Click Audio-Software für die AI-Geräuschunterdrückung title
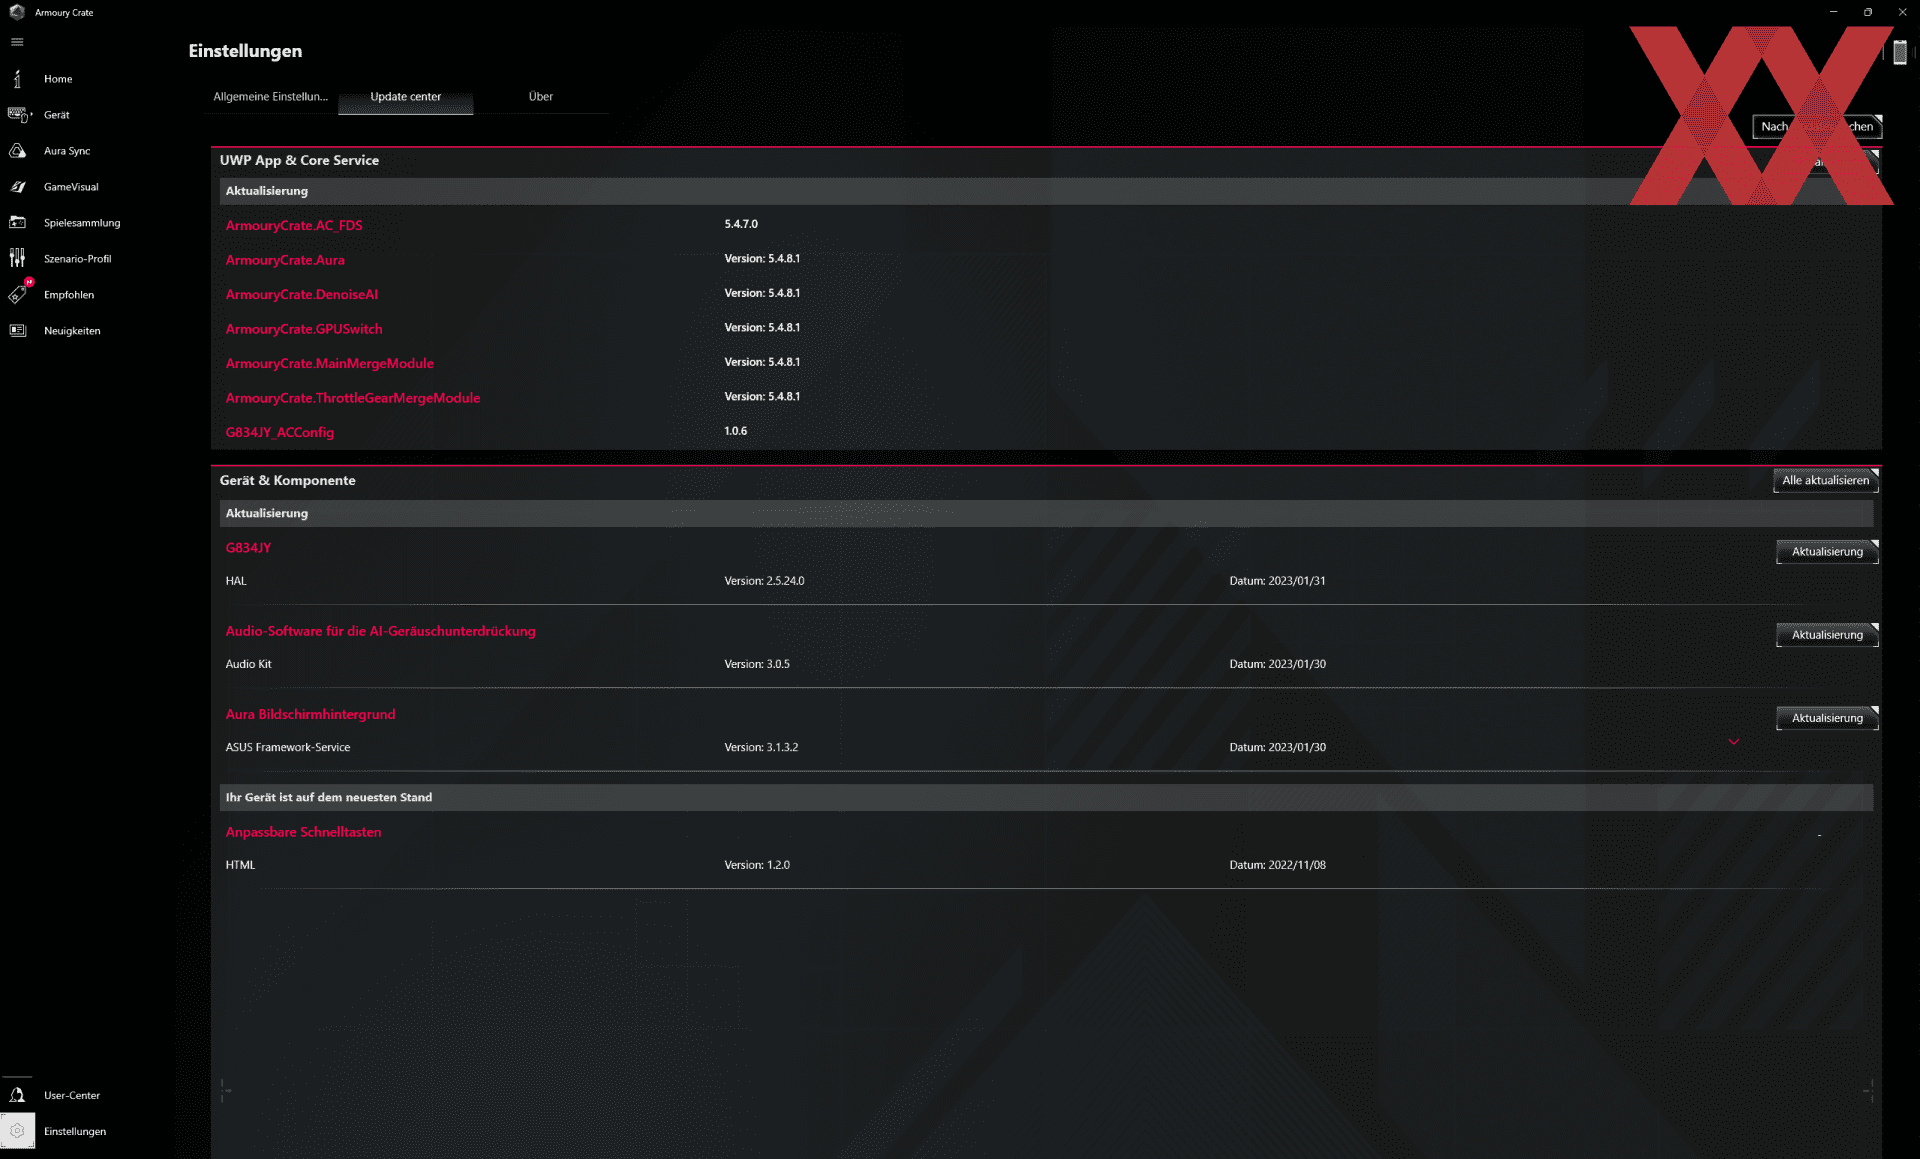 pos(380,631)
